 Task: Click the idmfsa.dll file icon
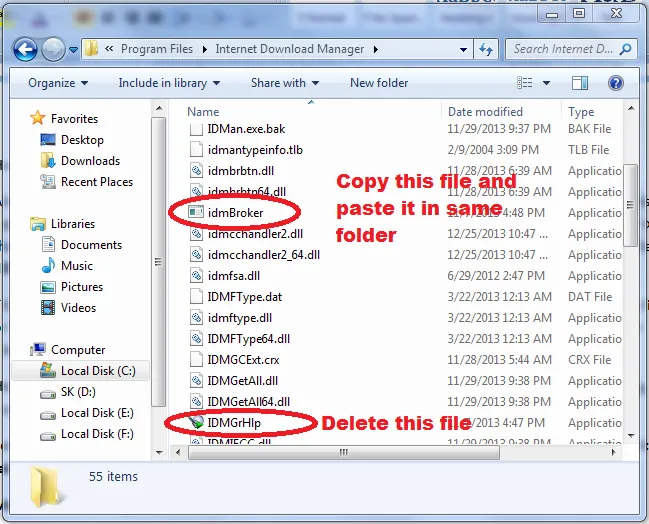coord(196,276)
